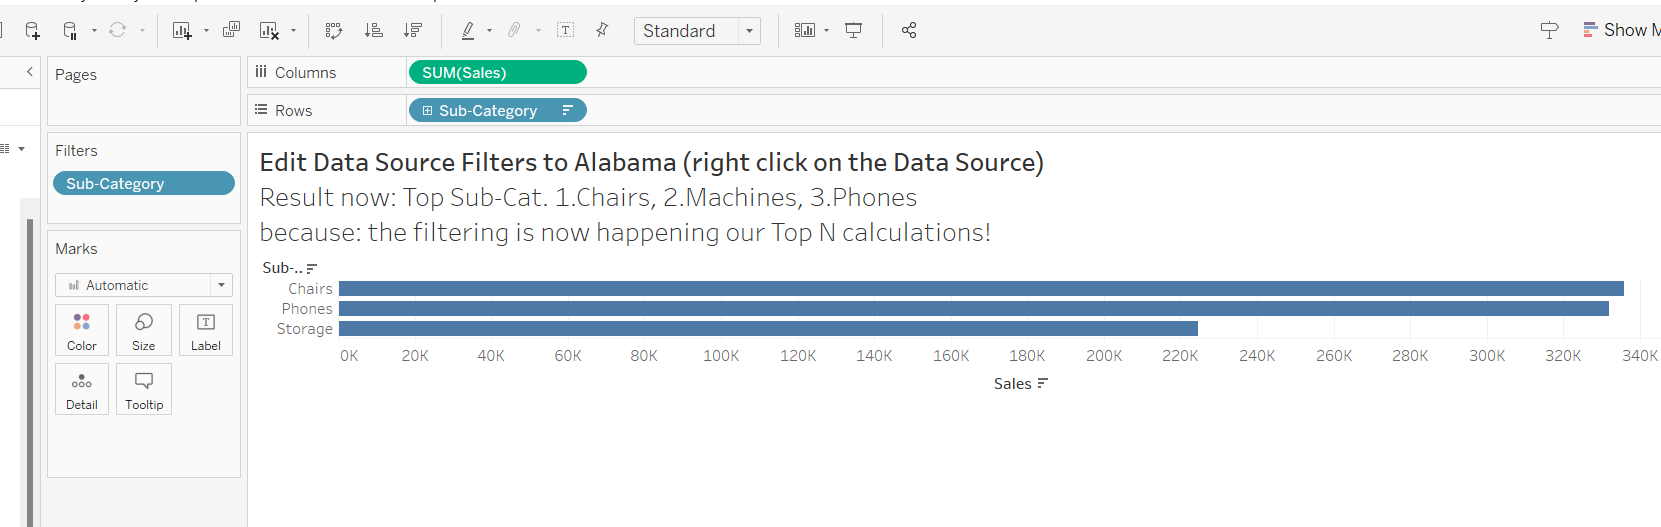Click the SUM(Sales) pill in Columns
This screenshot has height=527, width=1661.
point(497,73)
